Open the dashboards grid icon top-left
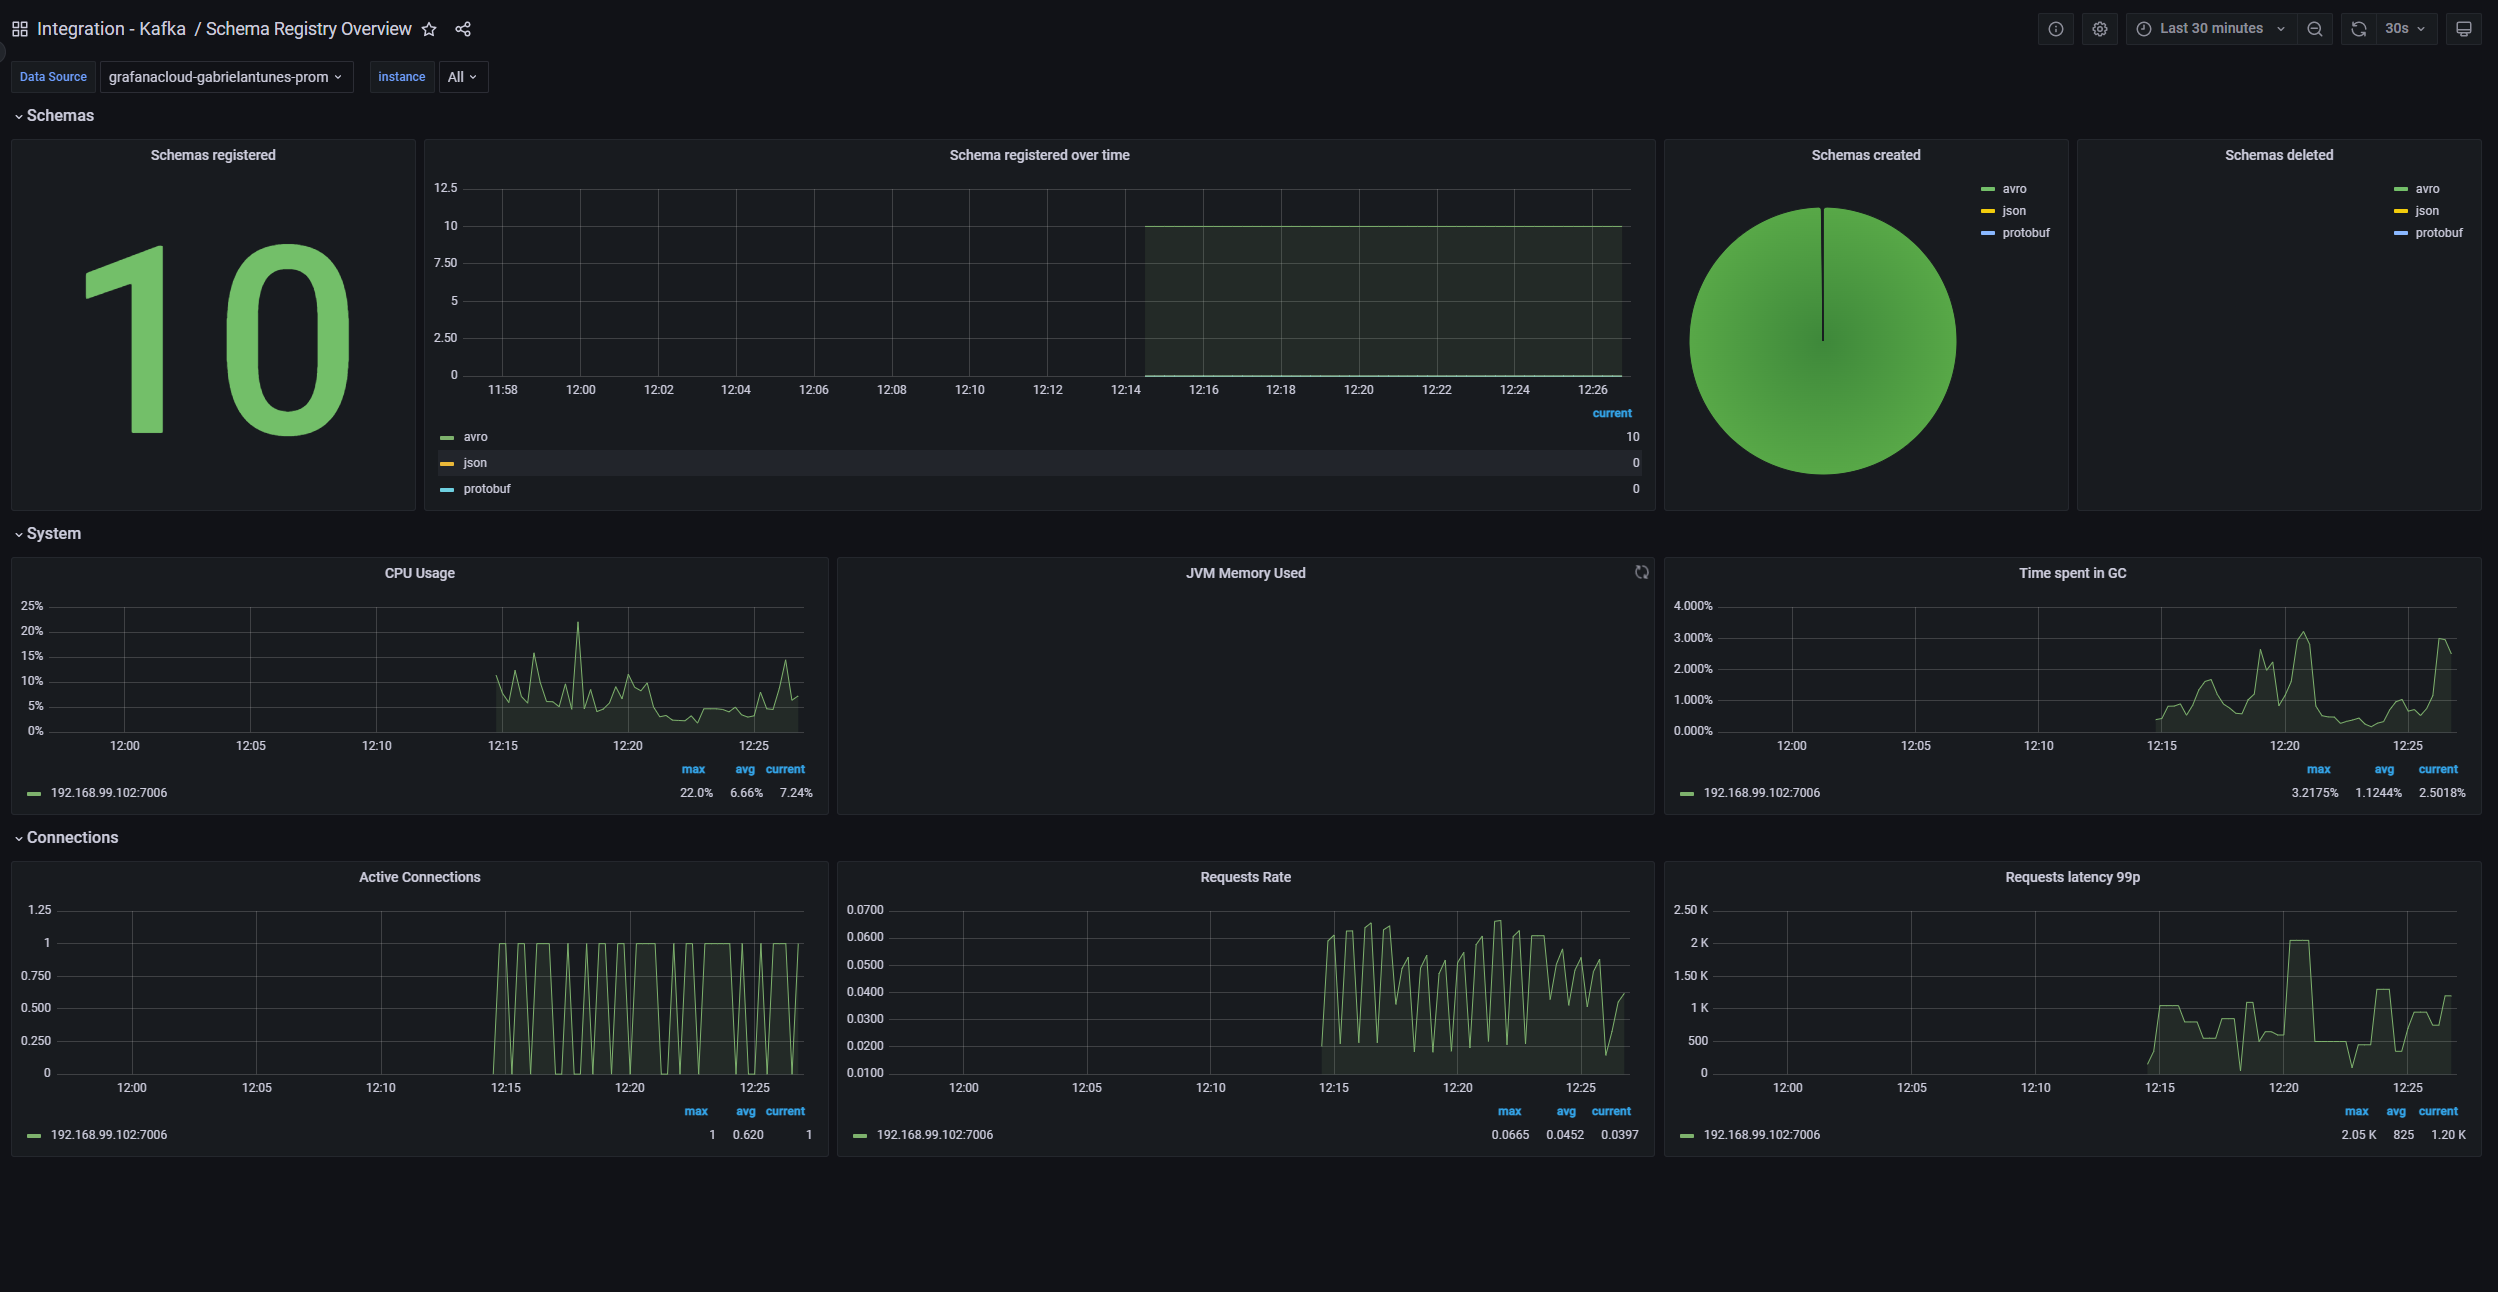 (x=19, y=28)
